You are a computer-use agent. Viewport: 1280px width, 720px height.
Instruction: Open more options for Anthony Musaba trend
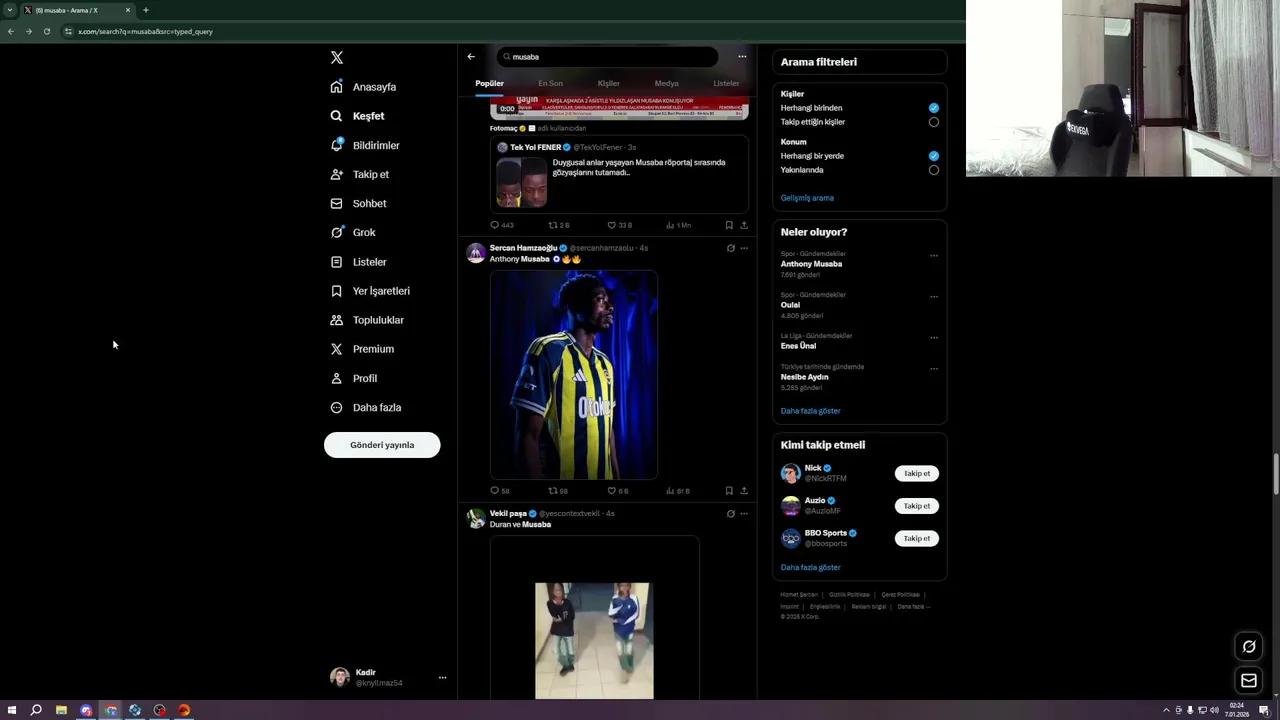pyautogui.click(x=934, y=256)
